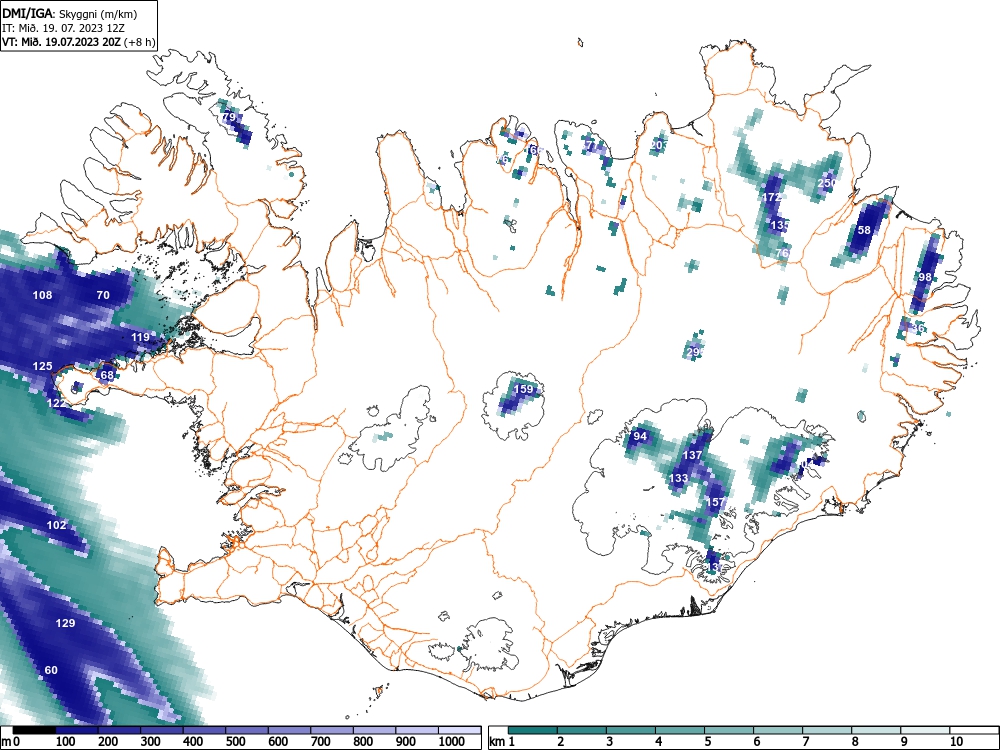Click the '7' label in the km legend
This screenshot has height=750, width=1000.
[x=806, y=742]
